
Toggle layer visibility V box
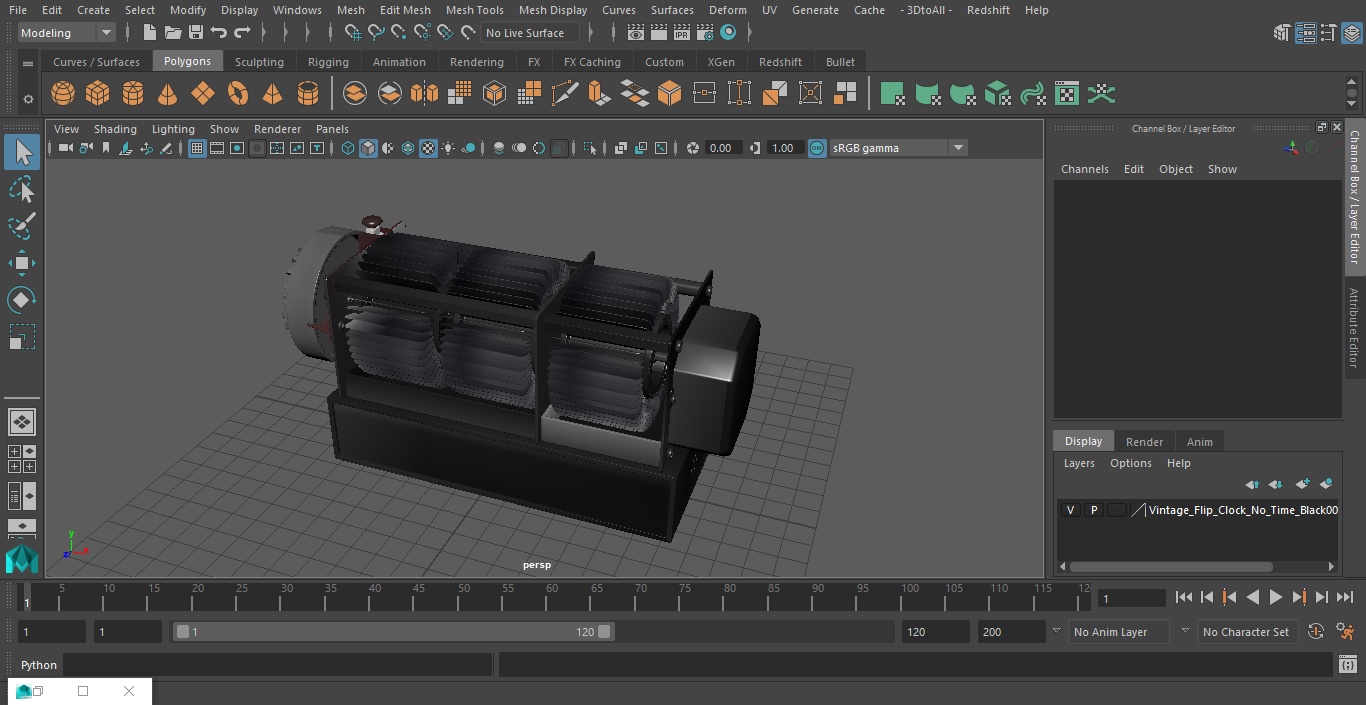pos(1071,510)
